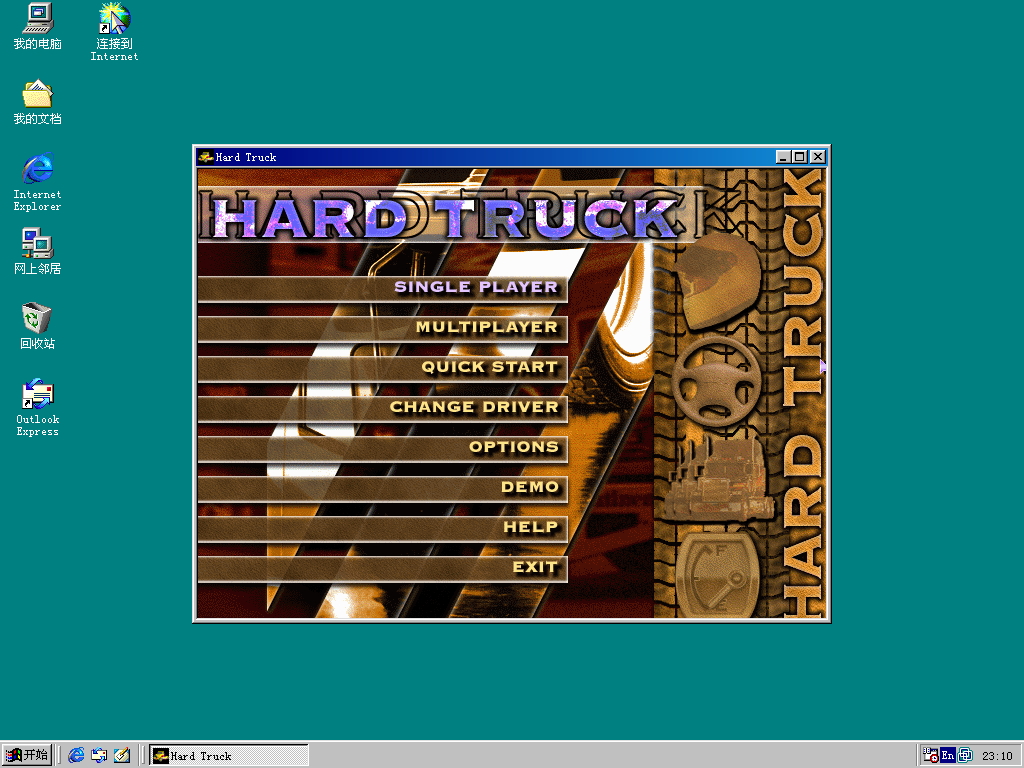Open the En language indicator in tray
The height and width of the screenshot is (768, 1024).
947,755
